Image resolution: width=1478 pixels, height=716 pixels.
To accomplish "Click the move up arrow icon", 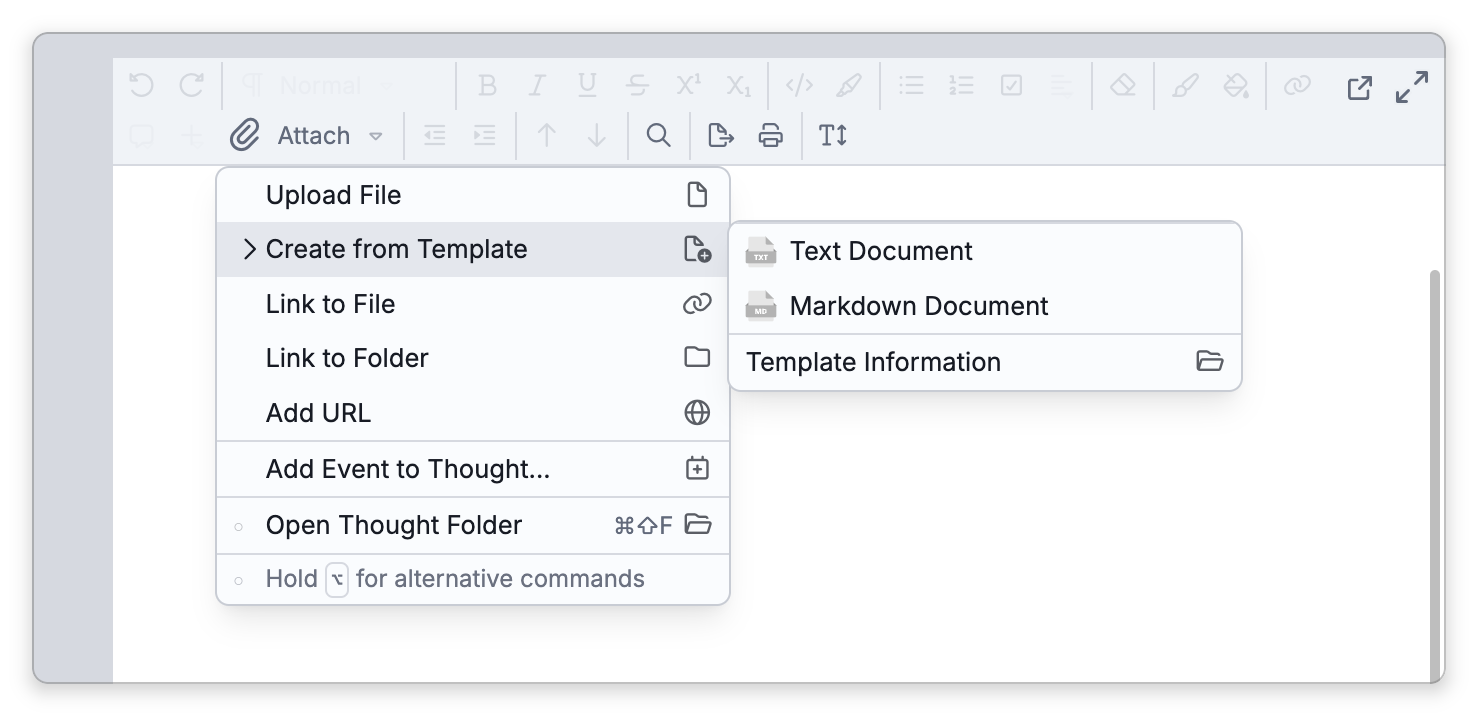I will pyautogui.click(x=546, y=135).
